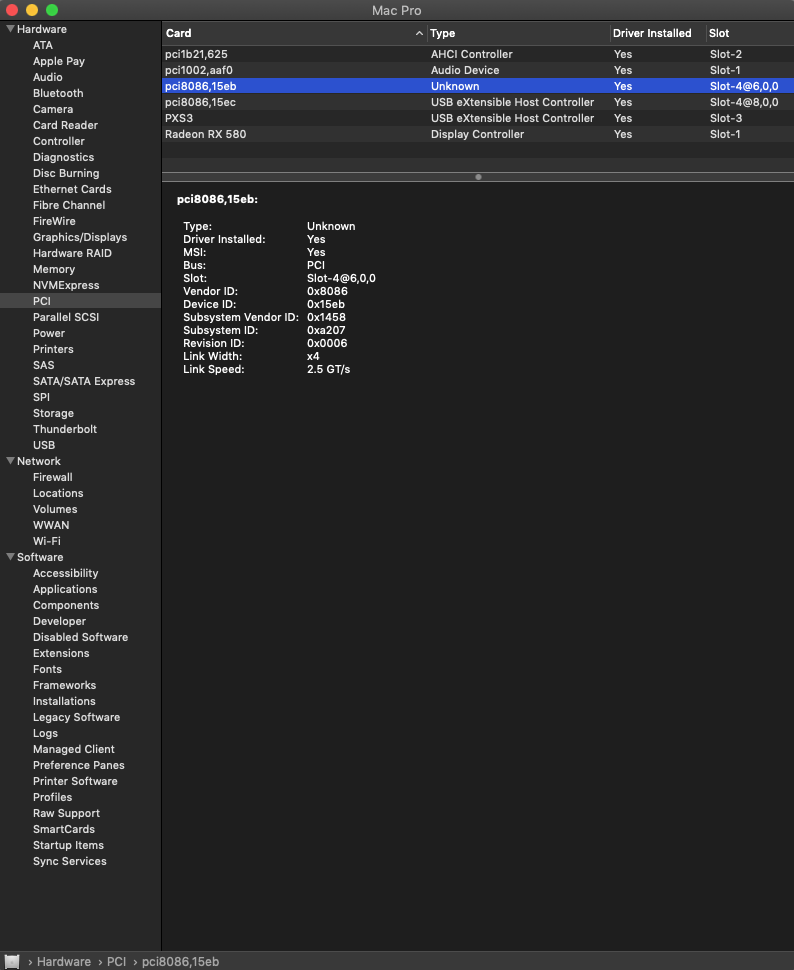Select Fonts under Software
The image size is (794, 970).
(47, 669)
